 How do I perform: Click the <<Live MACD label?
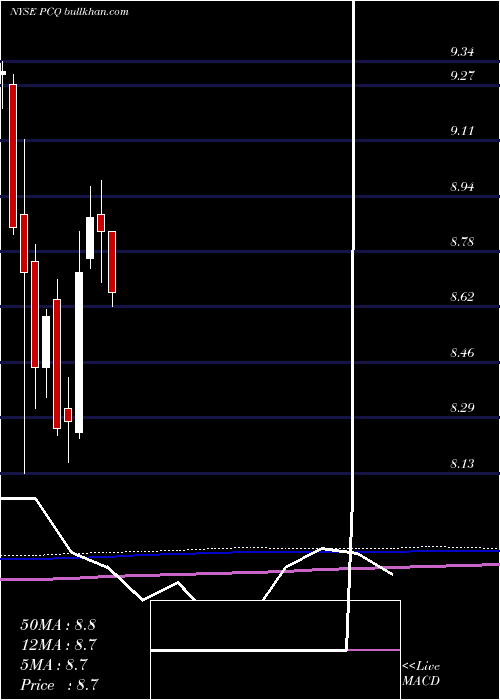(421, 673)
